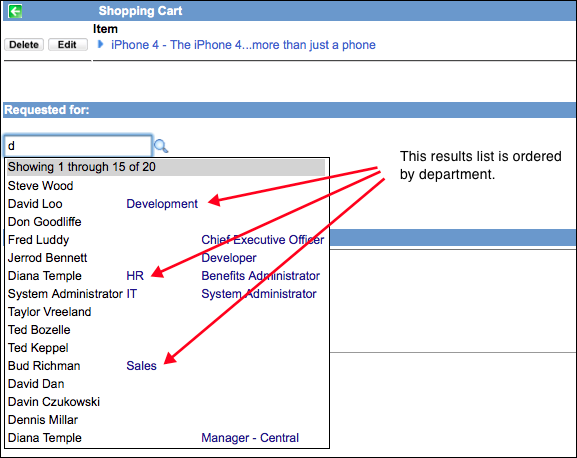Delete the iPhone 4 cart item
Screen dimensions: 577x458
(x=24, y=45)
